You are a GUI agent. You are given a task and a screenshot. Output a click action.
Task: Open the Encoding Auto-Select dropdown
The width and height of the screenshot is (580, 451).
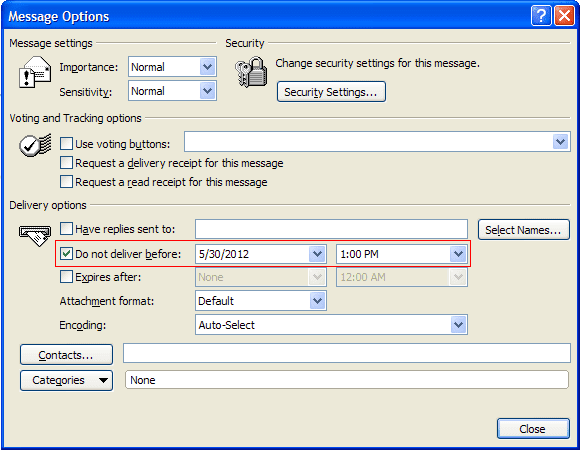tap(458, 325)
